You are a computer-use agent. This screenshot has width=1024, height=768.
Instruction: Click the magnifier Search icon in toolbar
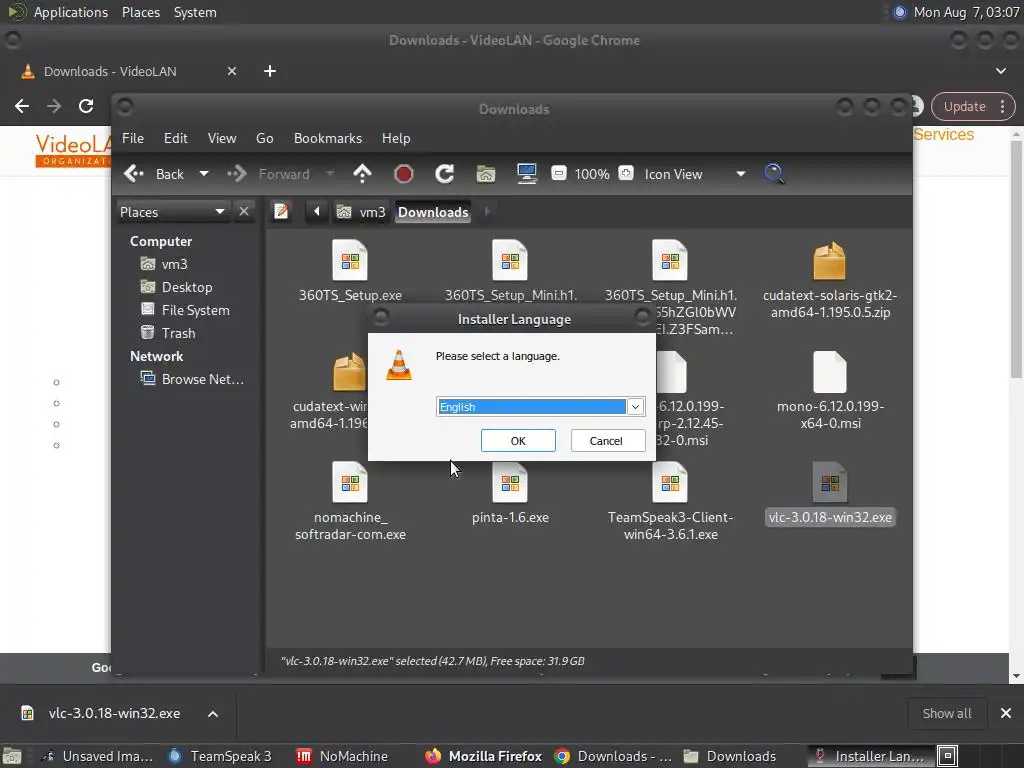point(774,174)
